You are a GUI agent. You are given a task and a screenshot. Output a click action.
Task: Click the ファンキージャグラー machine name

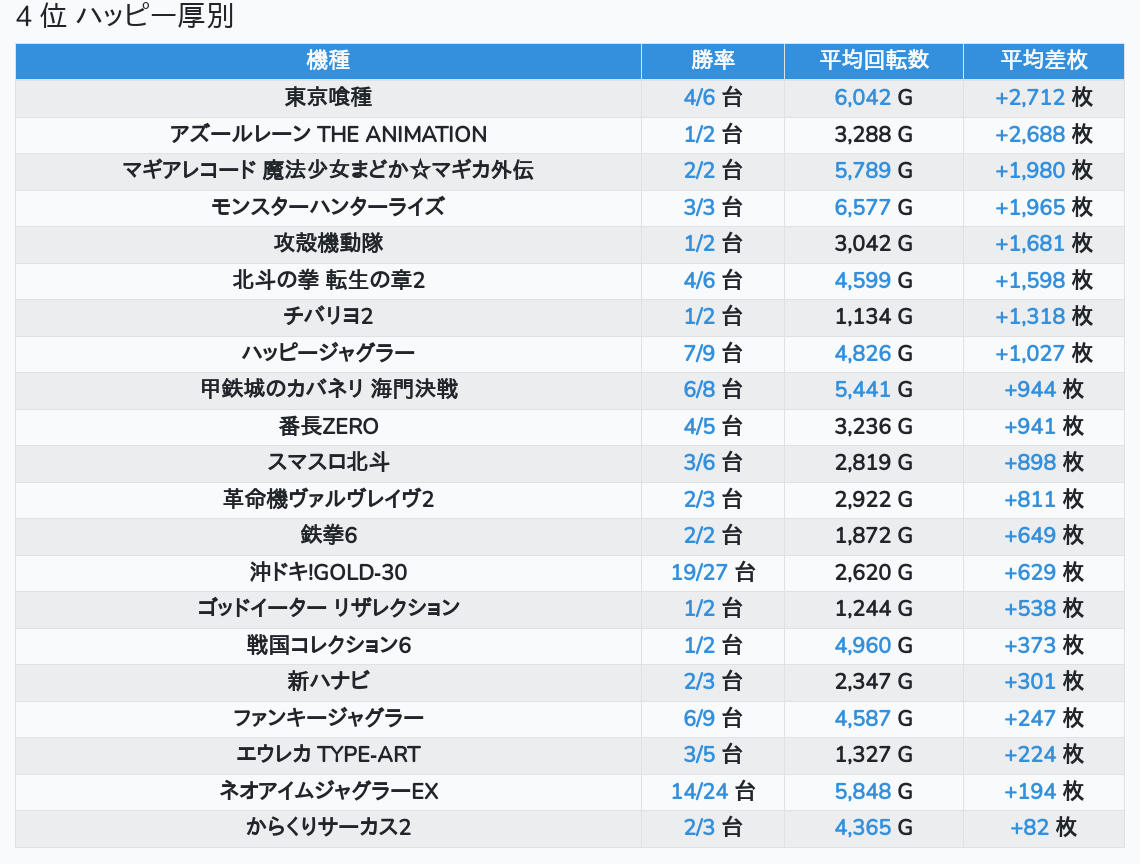328,718
